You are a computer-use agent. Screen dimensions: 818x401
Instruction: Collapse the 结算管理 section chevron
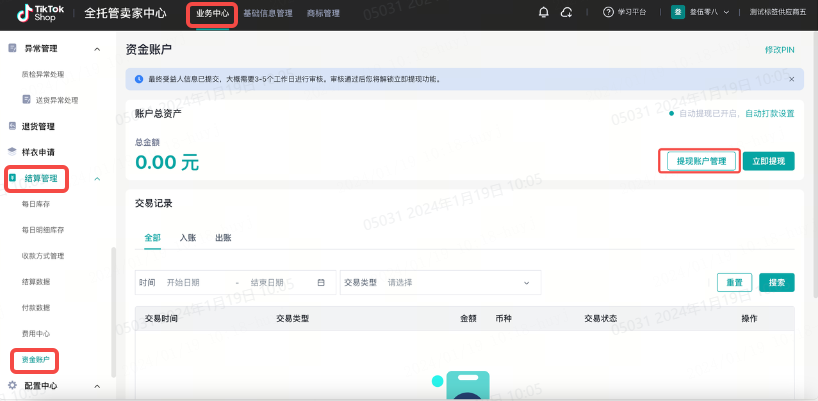pyautogui.click(x=97, y=179)
